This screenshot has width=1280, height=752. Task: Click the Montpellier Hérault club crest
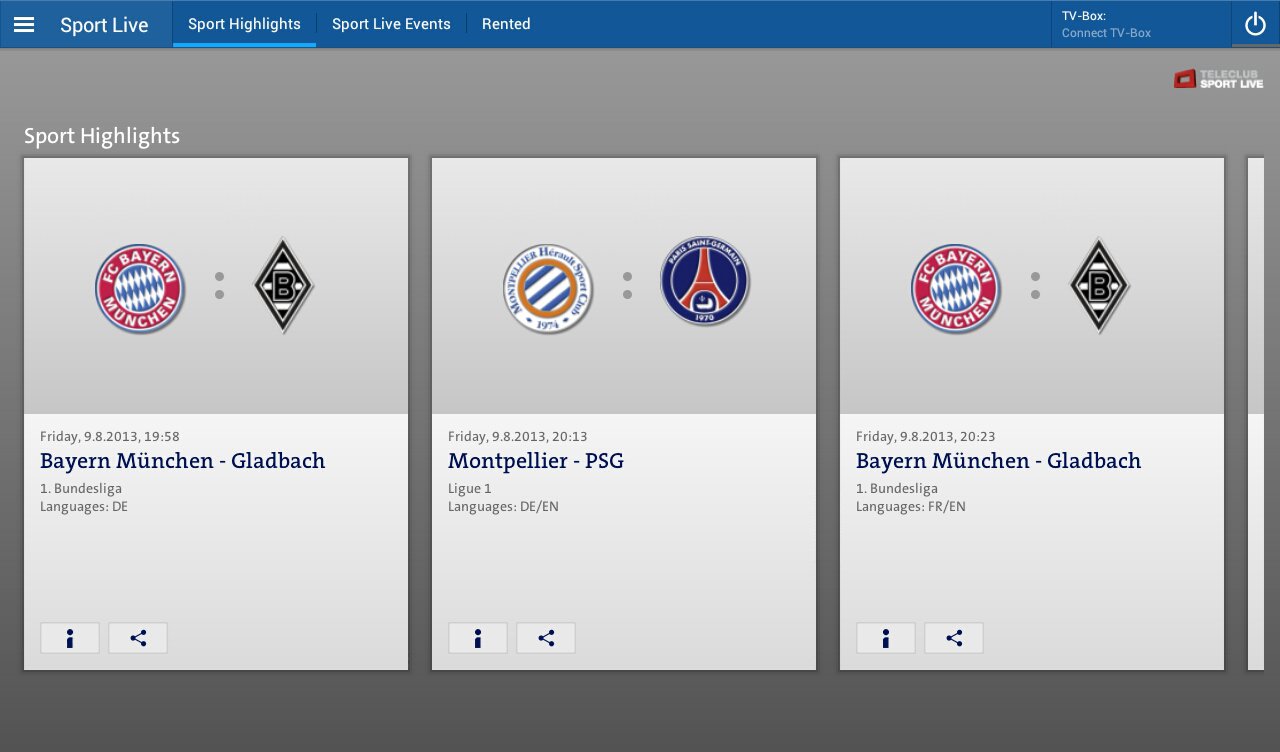pos(548,289)
